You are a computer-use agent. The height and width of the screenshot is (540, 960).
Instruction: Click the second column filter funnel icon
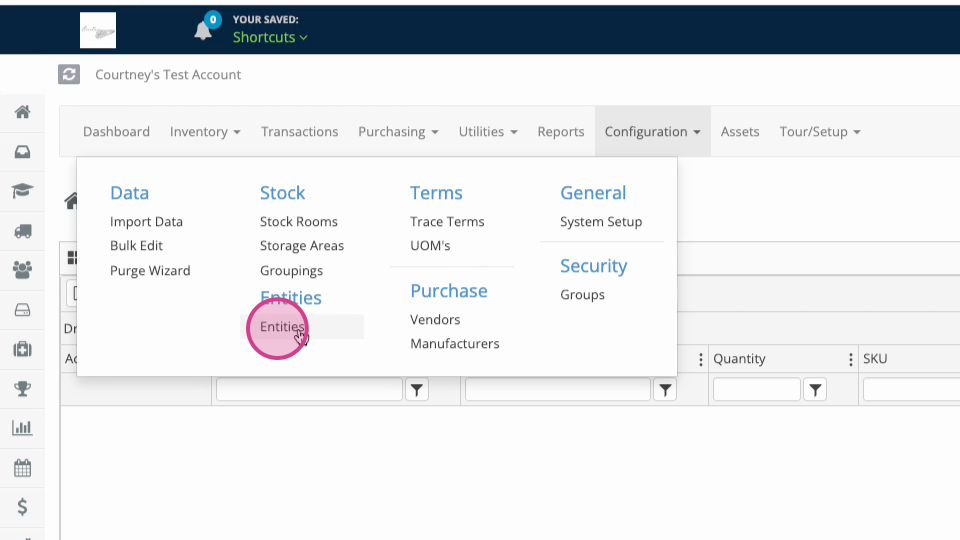coord(665,389)
